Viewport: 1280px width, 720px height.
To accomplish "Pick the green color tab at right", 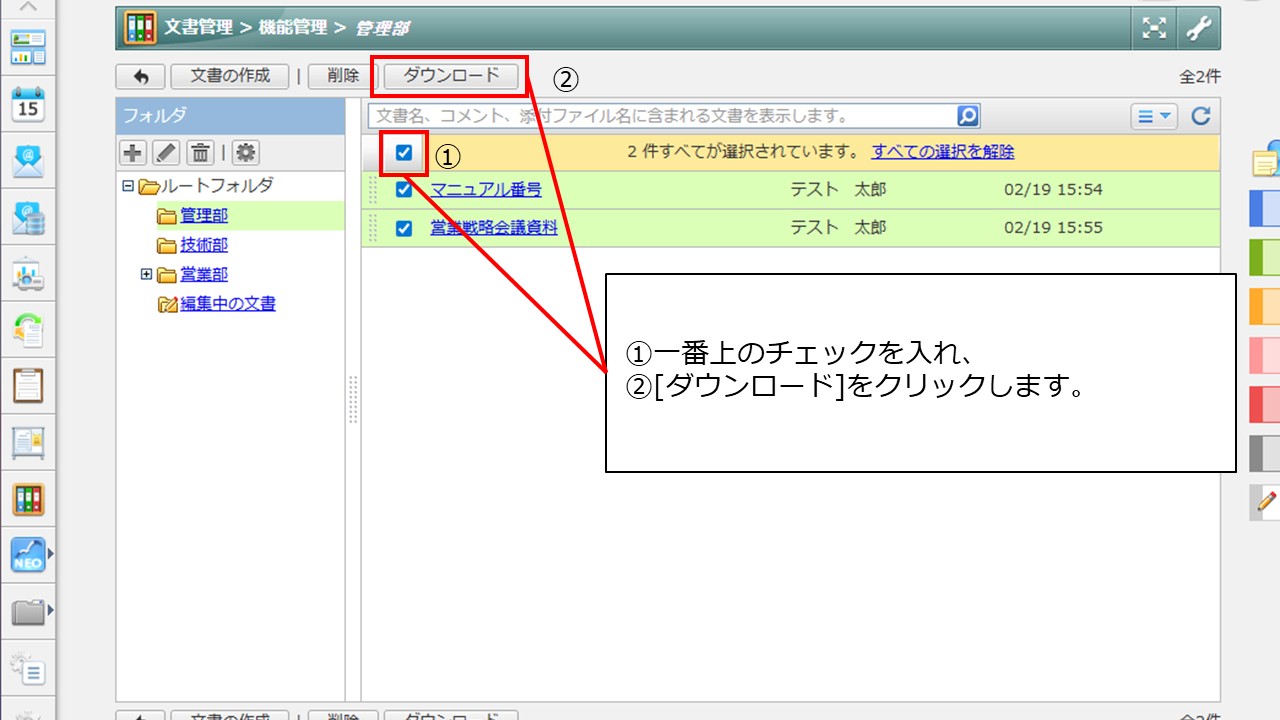I will pos(1266,257).
